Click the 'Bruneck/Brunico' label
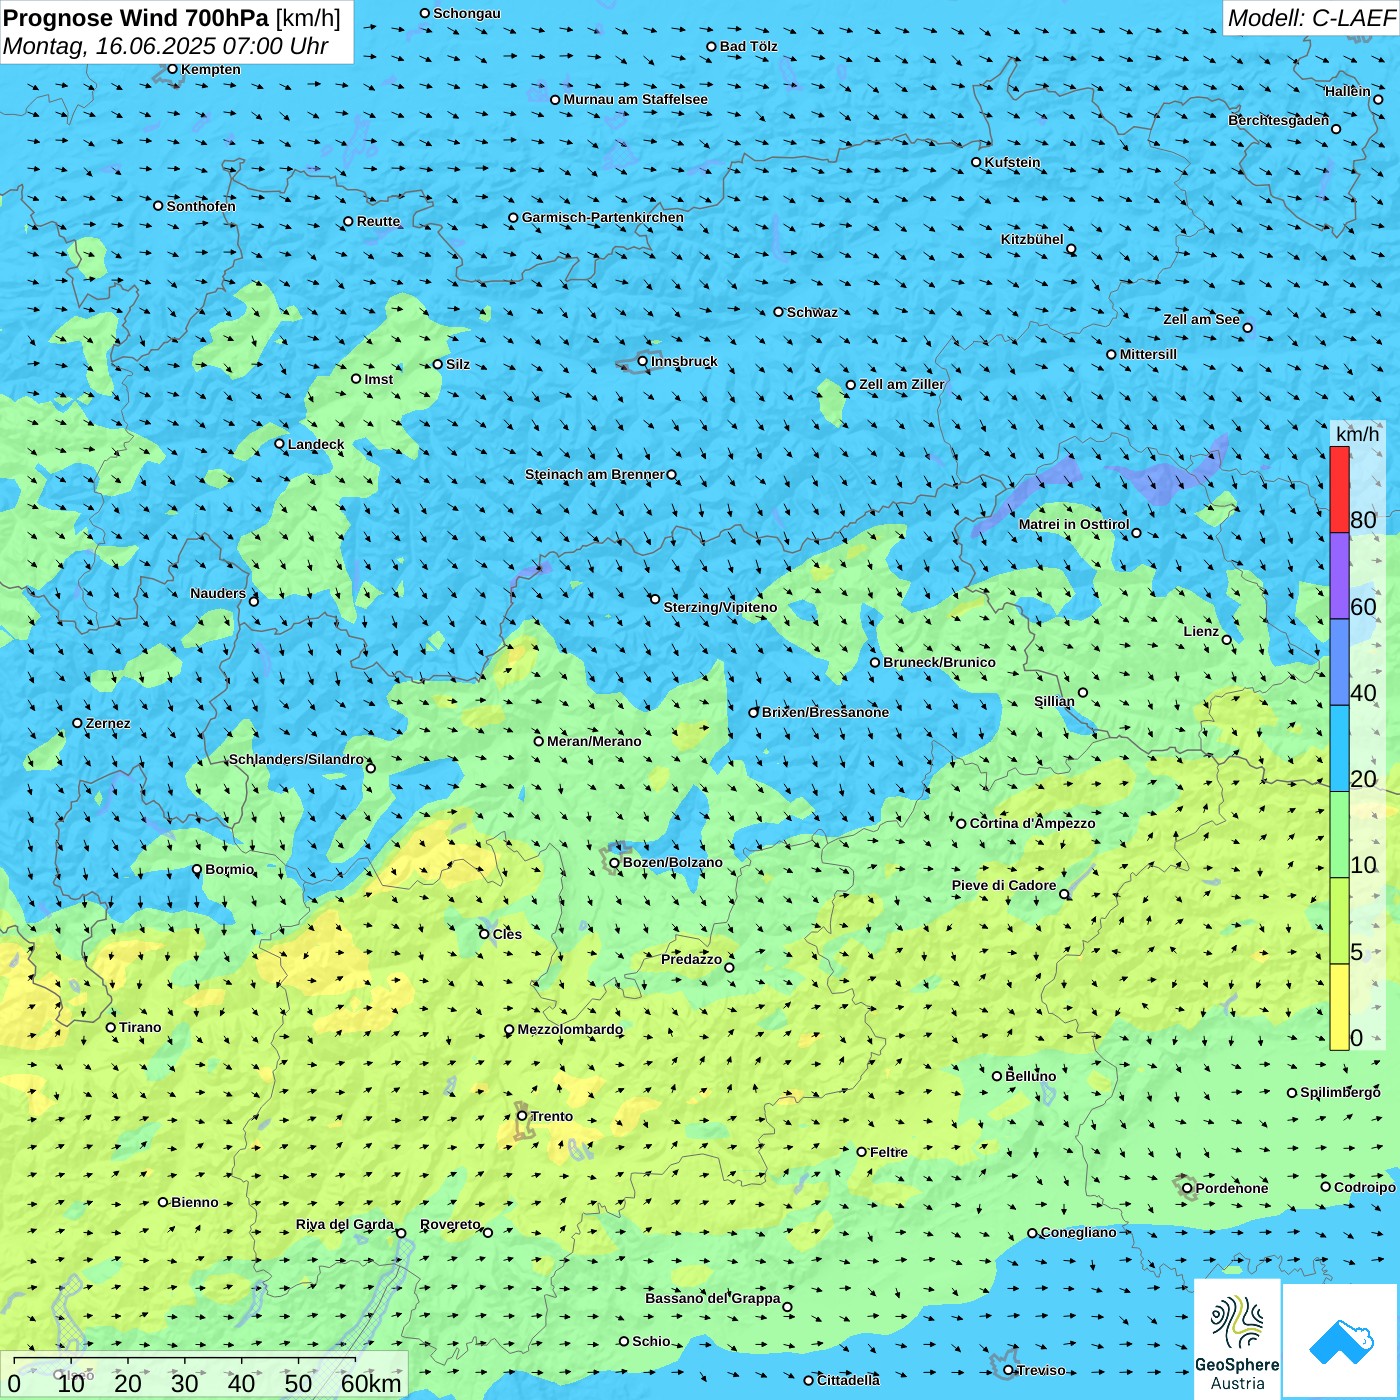This screenshot has height=1400, width=1400. pyautogui.click(x=939, y=662)
